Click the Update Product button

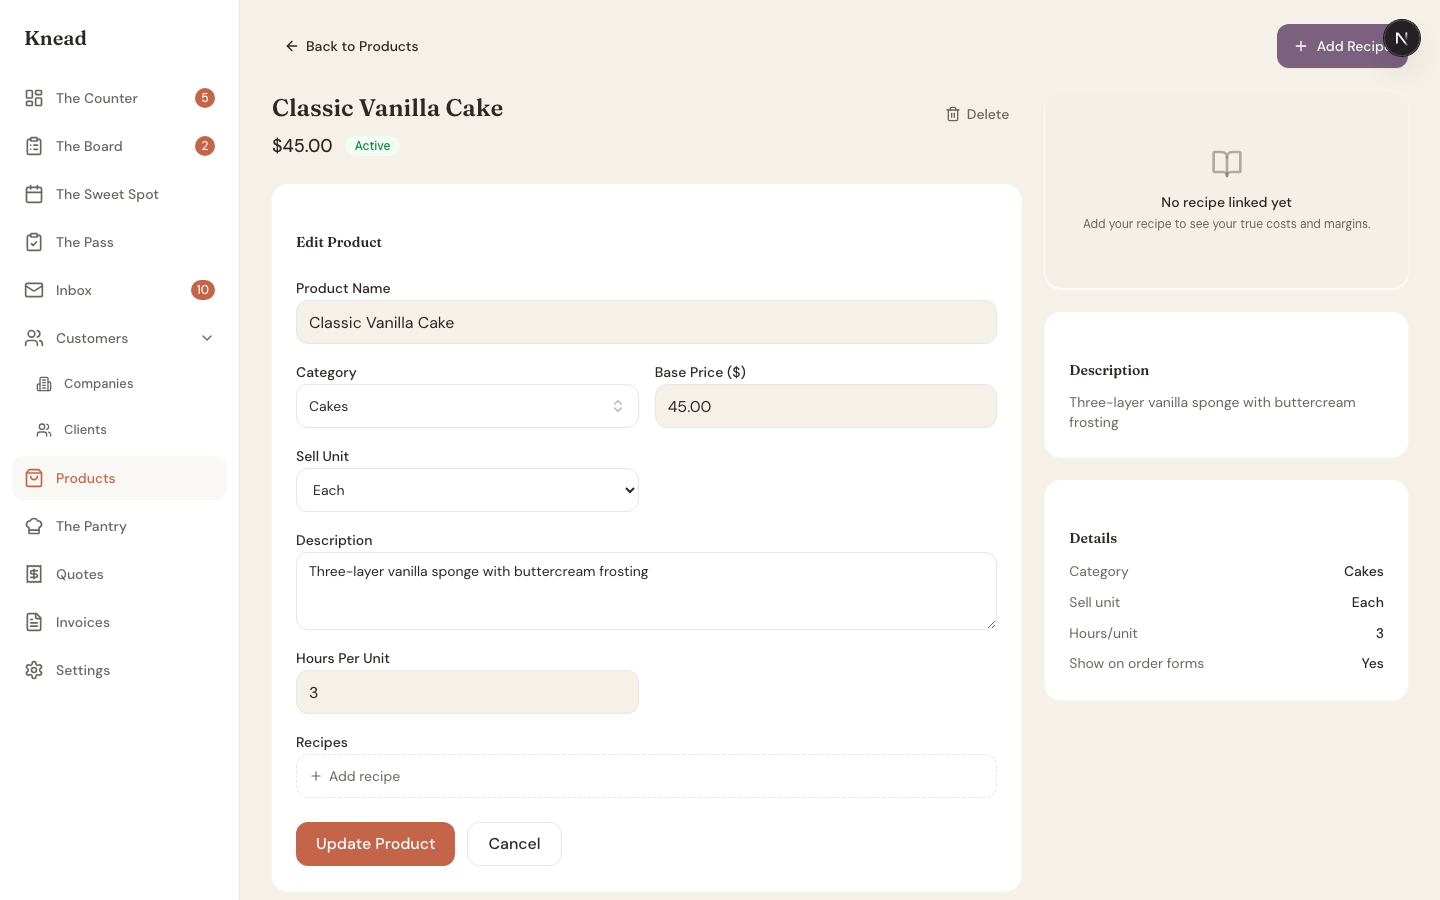(375, 844)
